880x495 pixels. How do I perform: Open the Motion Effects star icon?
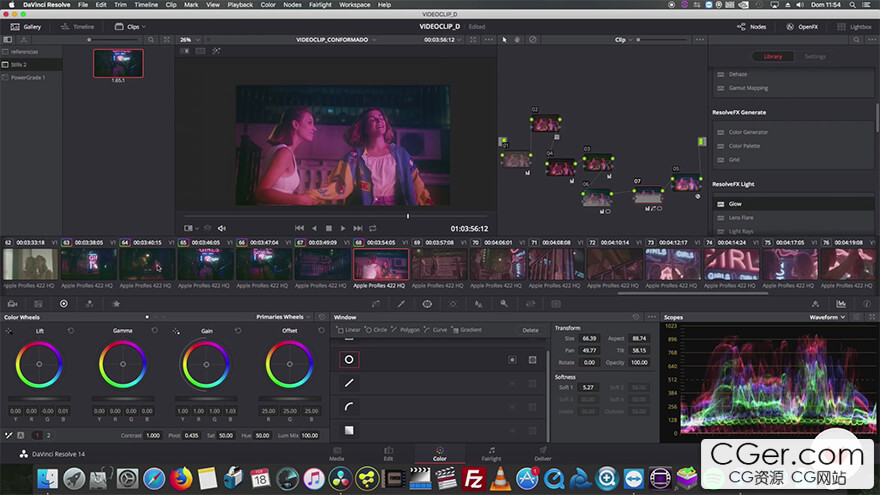coord(116,304)
